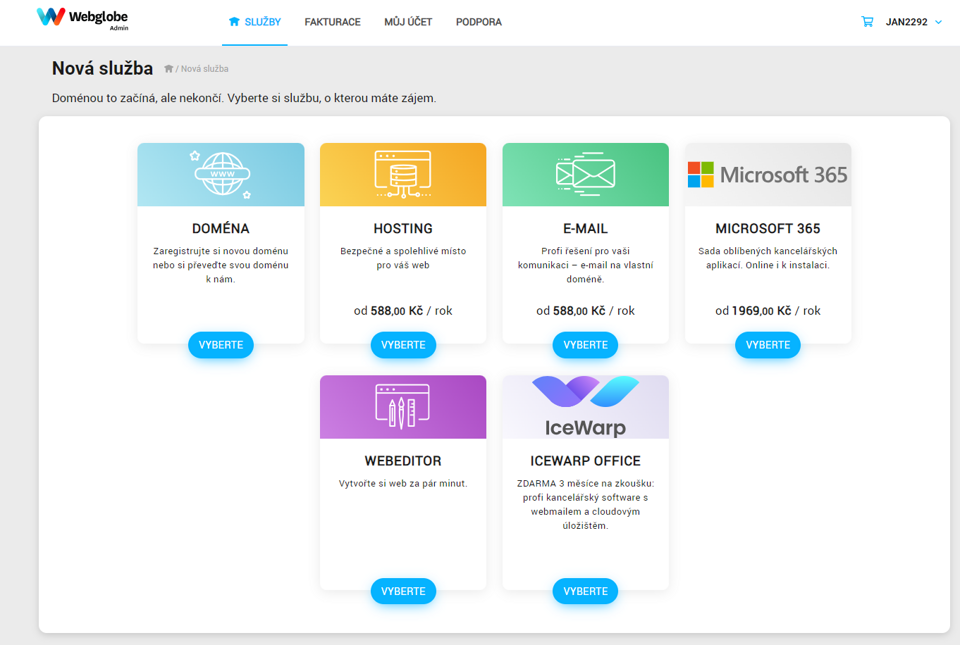Open the Podpora menu item
The width and height of the screenshot is (960, 645).
(479, 22)
